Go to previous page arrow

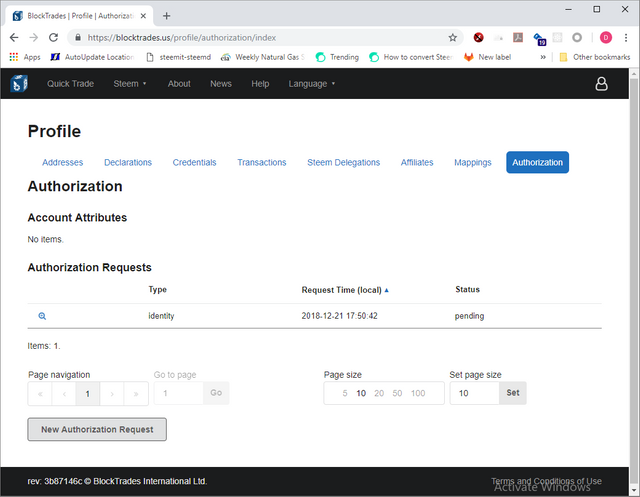[x=64, y=394]
